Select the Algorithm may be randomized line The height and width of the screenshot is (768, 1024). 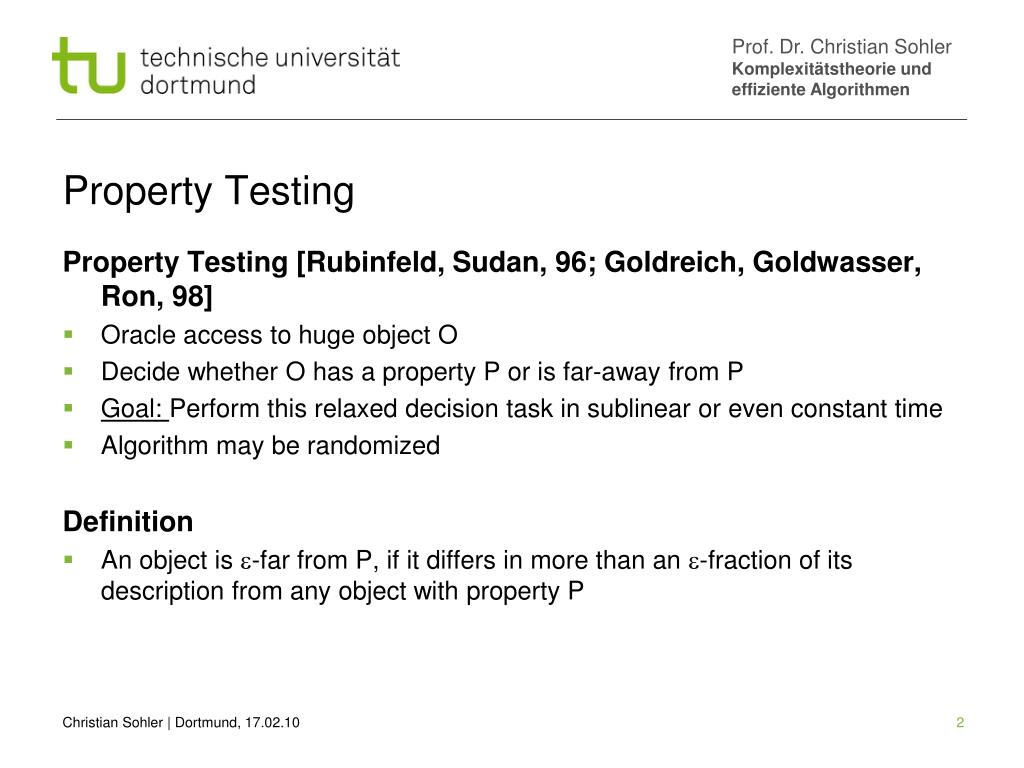(270, 446)
